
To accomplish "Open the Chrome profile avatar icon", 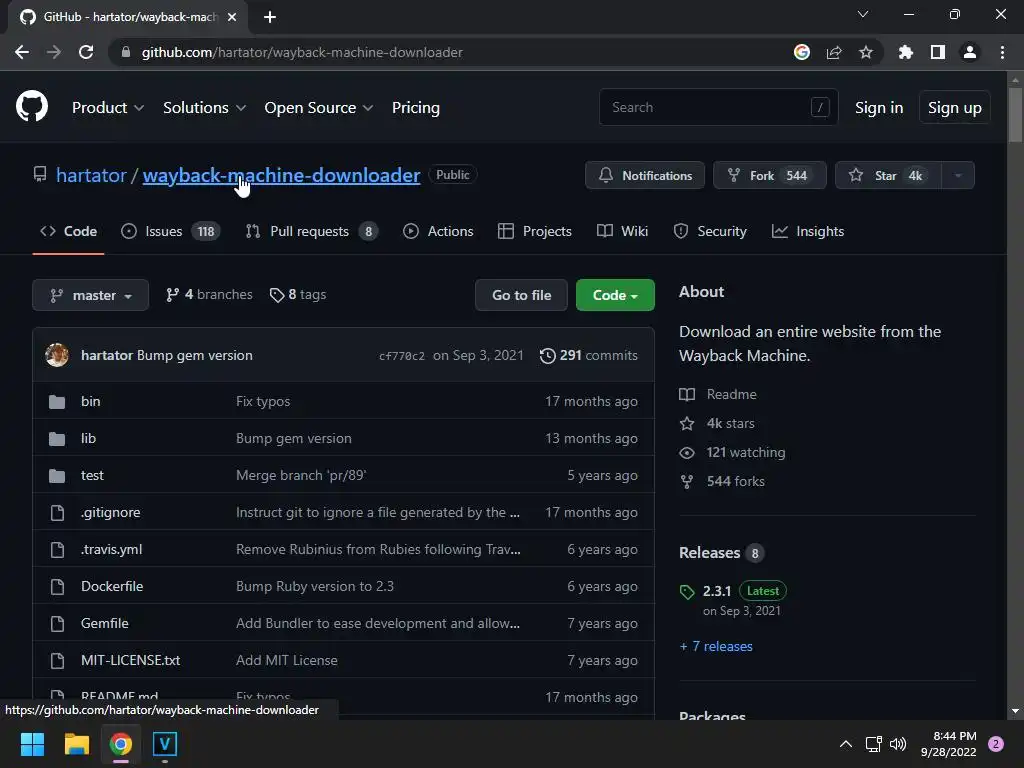I will click(970, 52).
